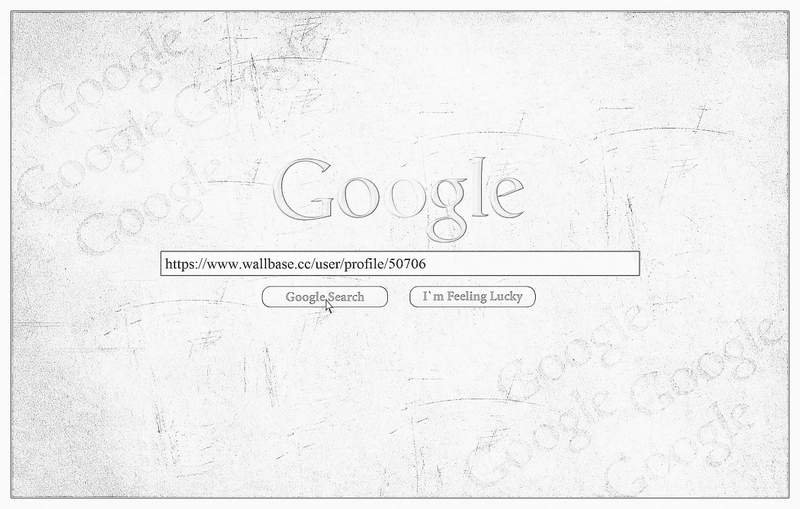Click the mouse pointer arrow over Google Search
Screen dimensions: 800x509
(x=329, y=306)
